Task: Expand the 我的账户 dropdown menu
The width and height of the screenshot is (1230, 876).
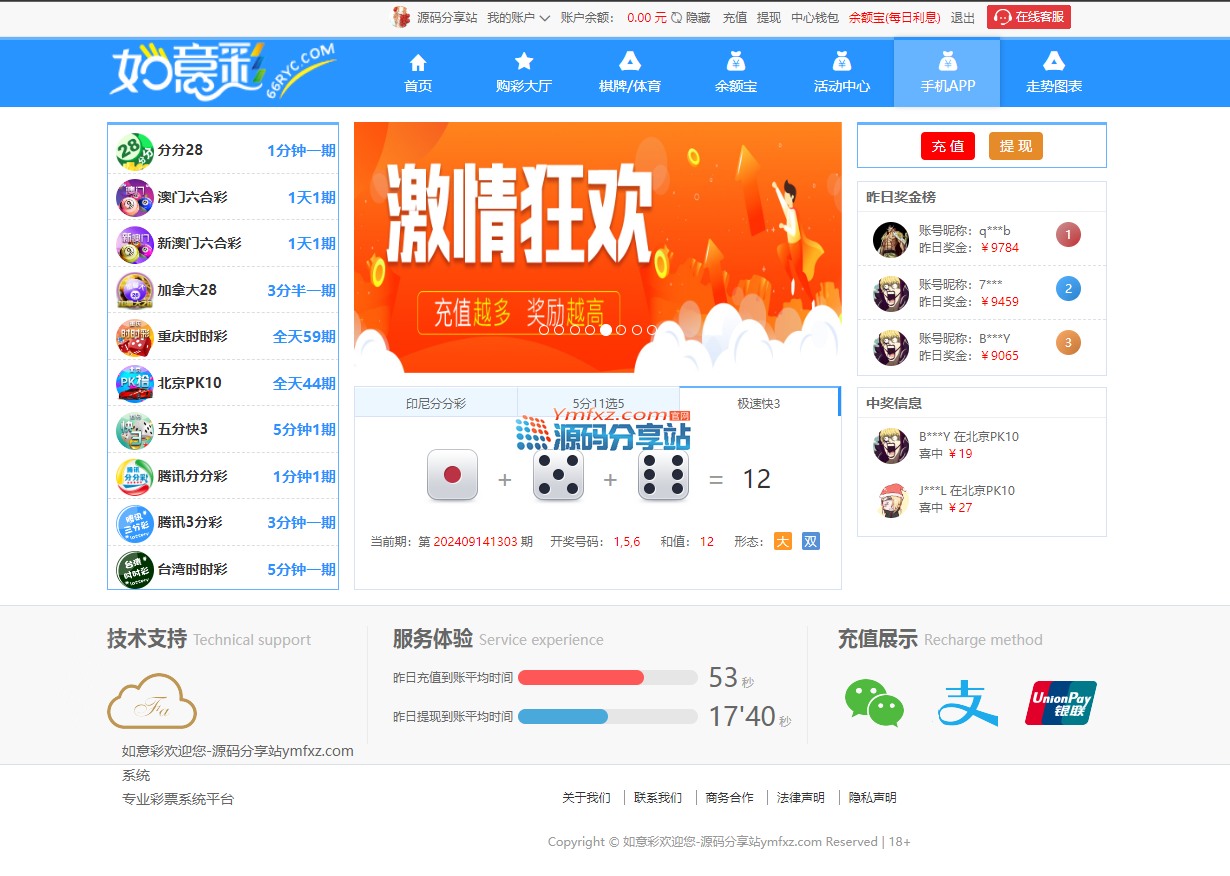Action: pos(517,17)
